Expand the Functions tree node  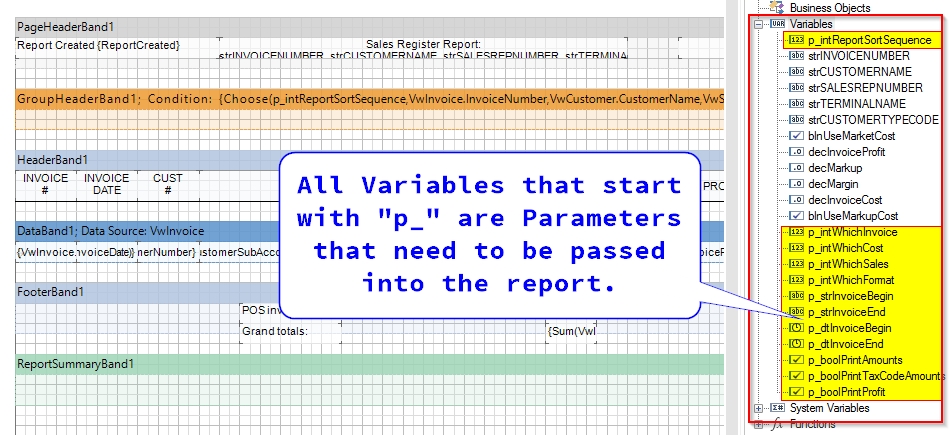point(758,424)
